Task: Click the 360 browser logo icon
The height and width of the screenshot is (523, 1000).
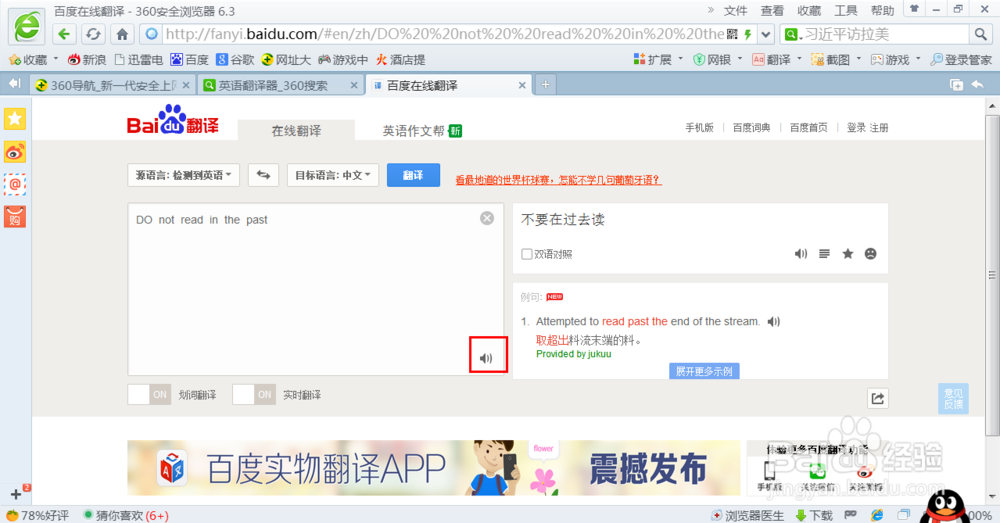Action: [27, 27]
